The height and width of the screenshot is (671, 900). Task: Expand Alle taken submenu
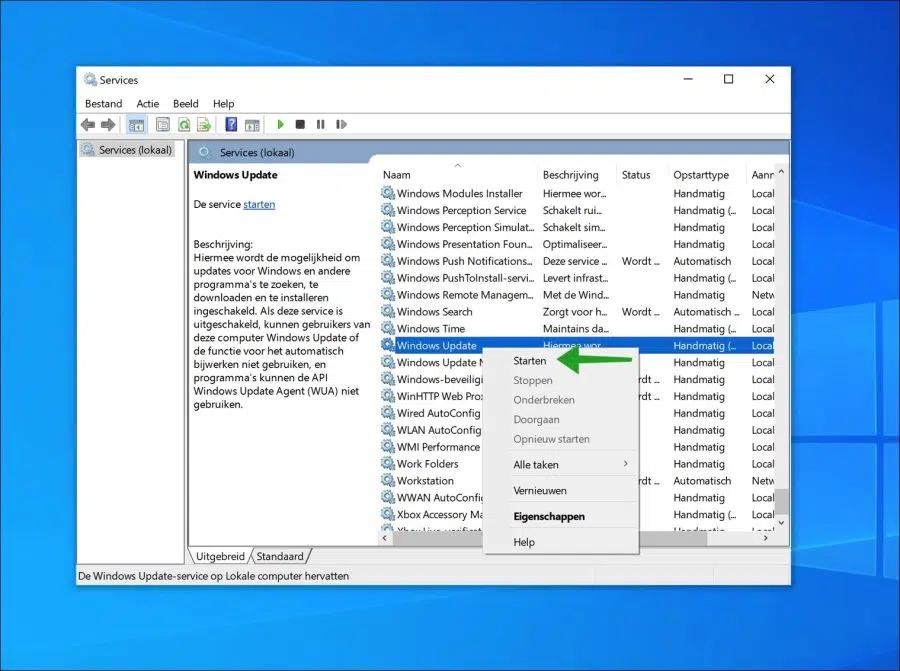[561, 464]
